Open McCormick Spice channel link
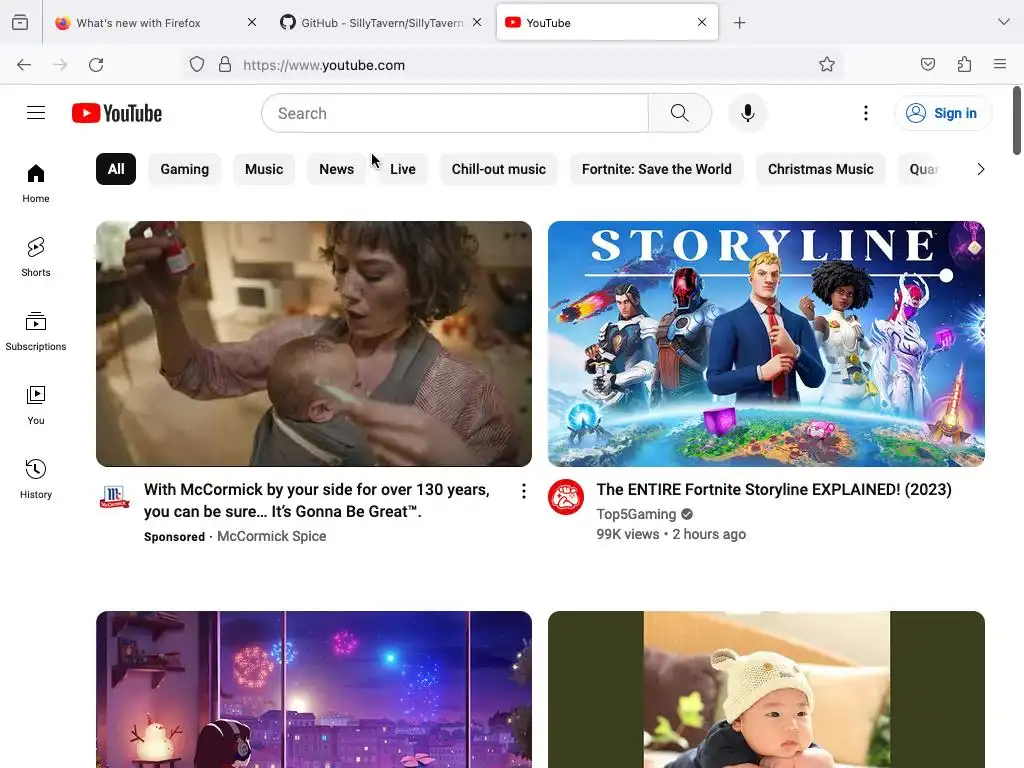 pos(272,536)
